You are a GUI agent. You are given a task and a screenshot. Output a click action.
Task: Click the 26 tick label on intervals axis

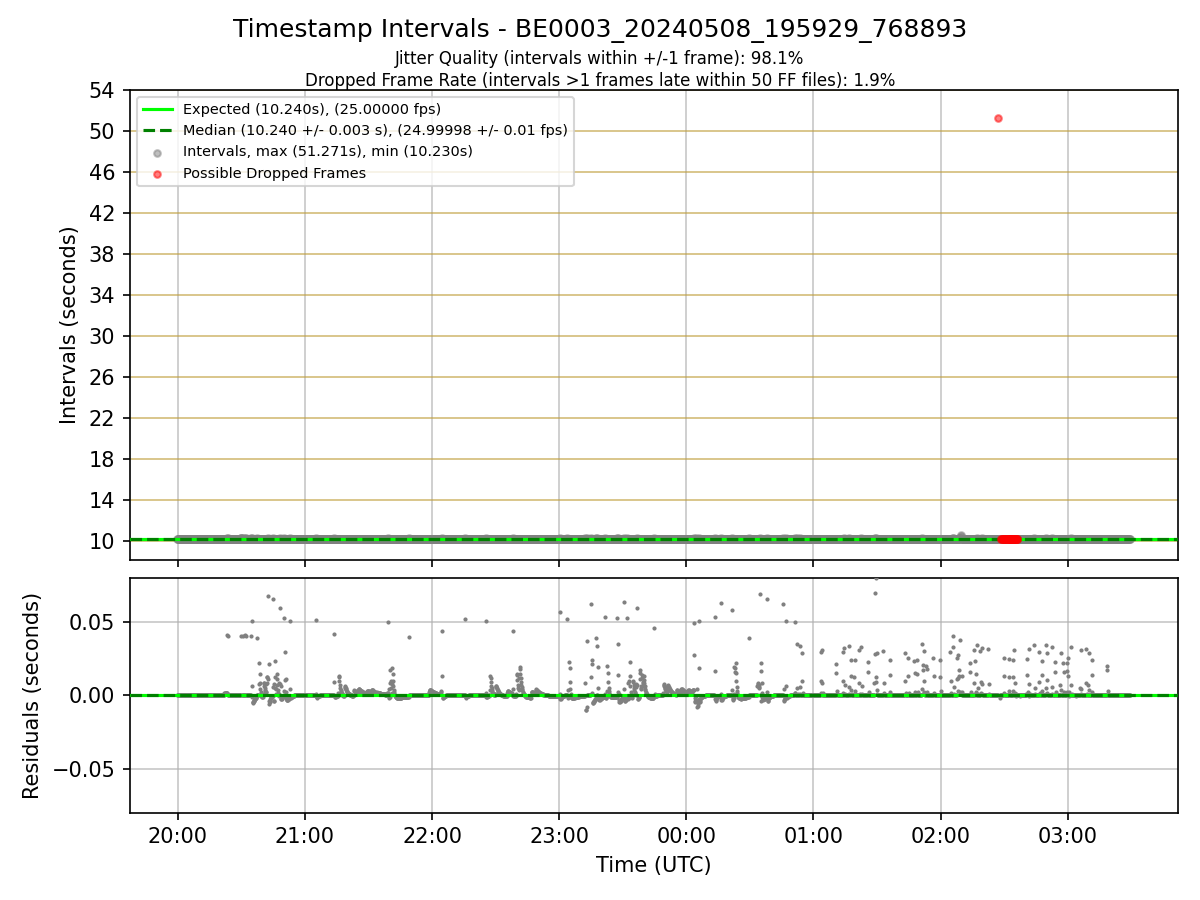pyautogui.click(x=104, y=377)
